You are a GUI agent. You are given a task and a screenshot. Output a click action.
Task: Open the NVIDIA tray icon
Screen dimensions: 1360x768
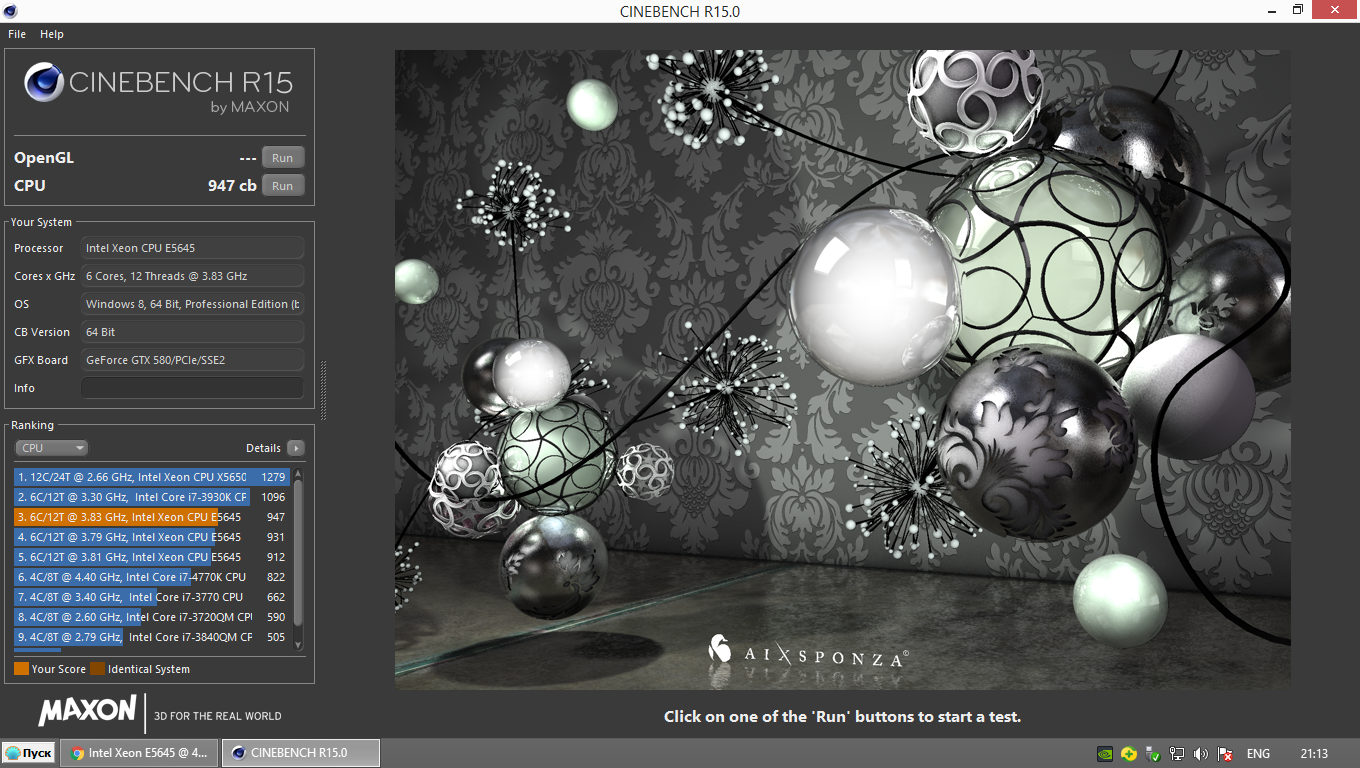coord(1105,753)
